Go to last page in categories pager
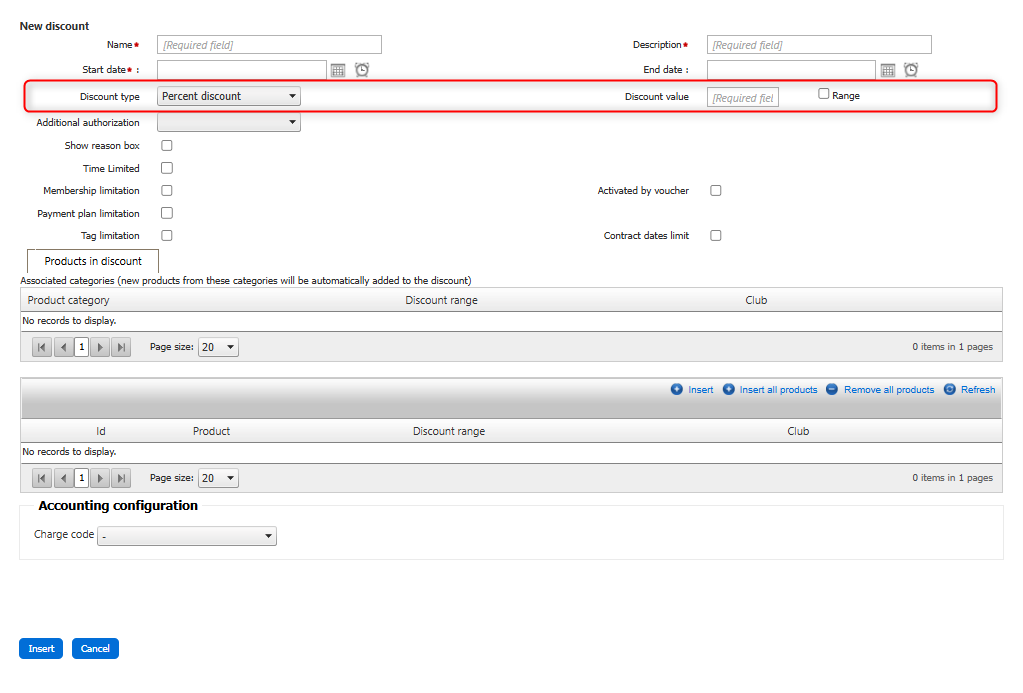1023x693 pixels. 121,347
